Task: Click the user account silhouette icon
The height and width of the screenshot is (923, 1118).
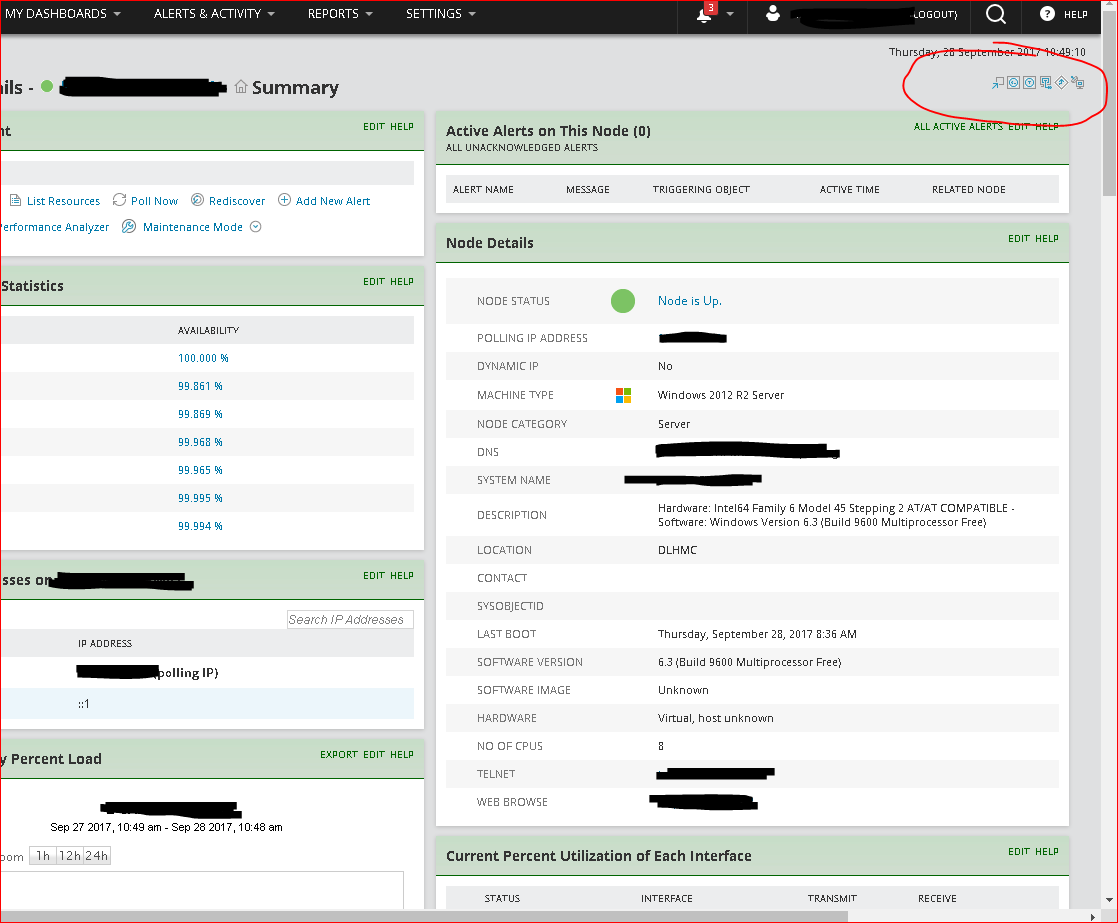Action: [773, 14]
